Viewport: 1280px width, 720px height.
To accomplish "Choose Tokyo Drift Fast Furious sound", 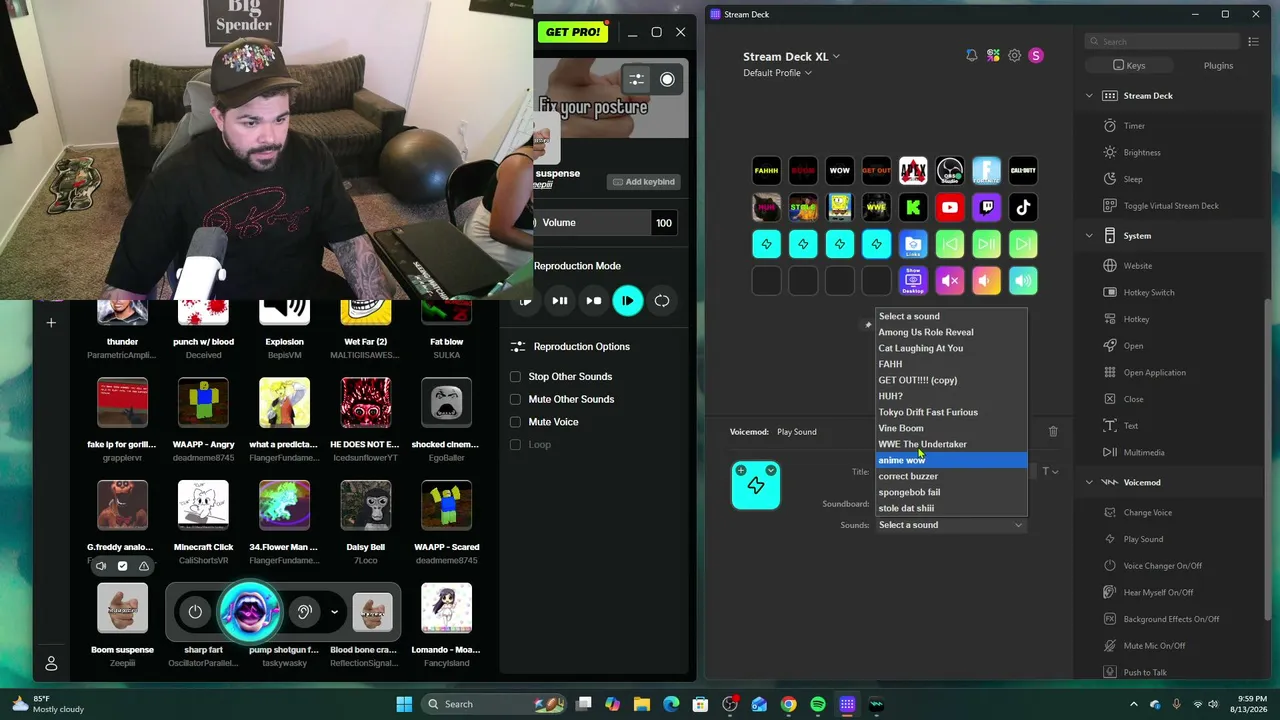I will (x=951, y=412).
